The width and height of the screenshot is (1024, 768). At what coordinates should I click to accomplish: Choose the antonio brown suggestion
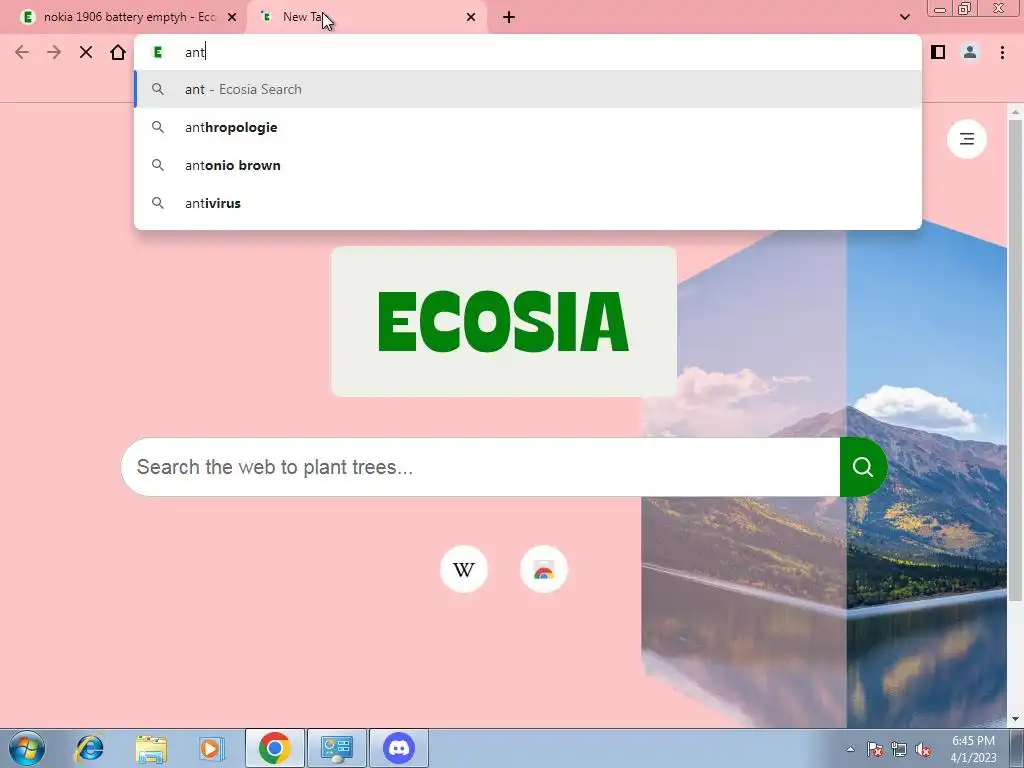tap(528, 165)
